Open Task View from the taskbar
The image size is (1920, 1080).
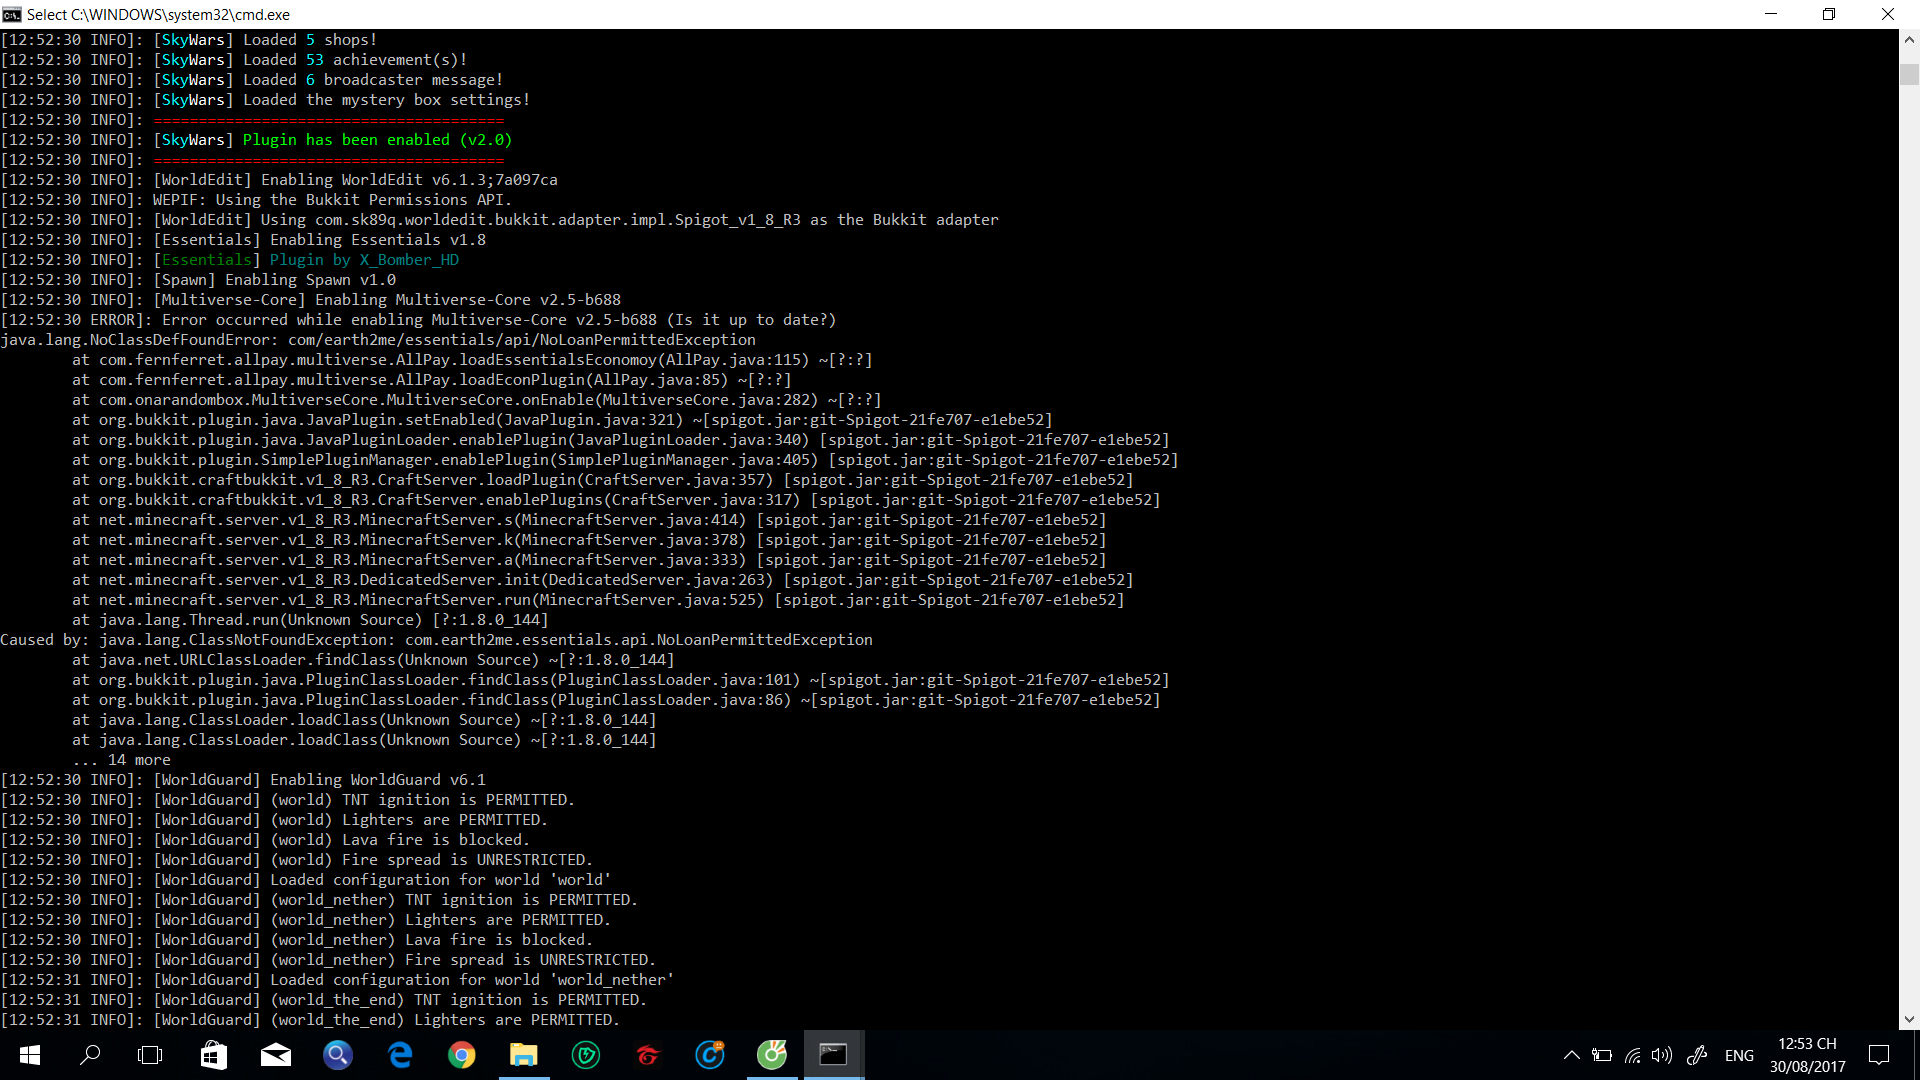(150, 1055)
